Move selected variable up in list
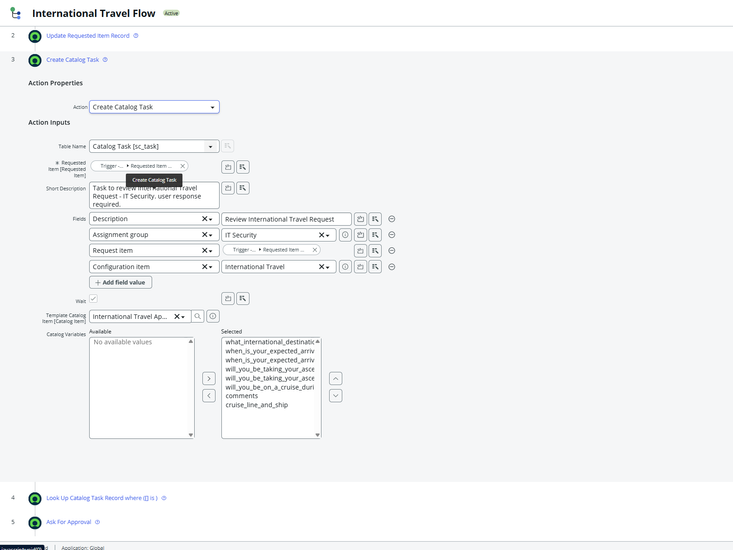 [x=335, y=379]
